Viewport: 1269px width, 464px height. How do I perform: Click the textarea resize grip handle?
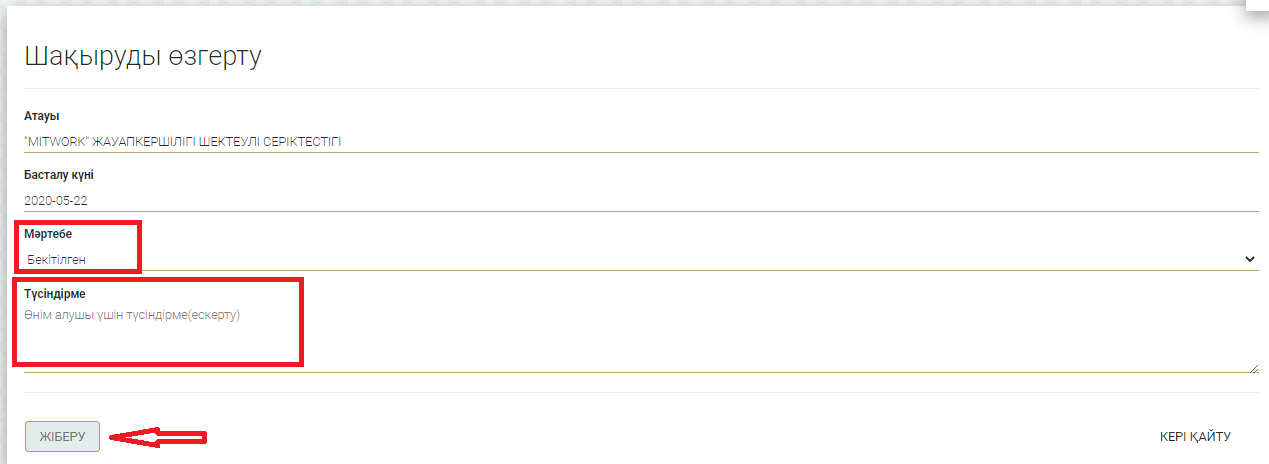1254,369
